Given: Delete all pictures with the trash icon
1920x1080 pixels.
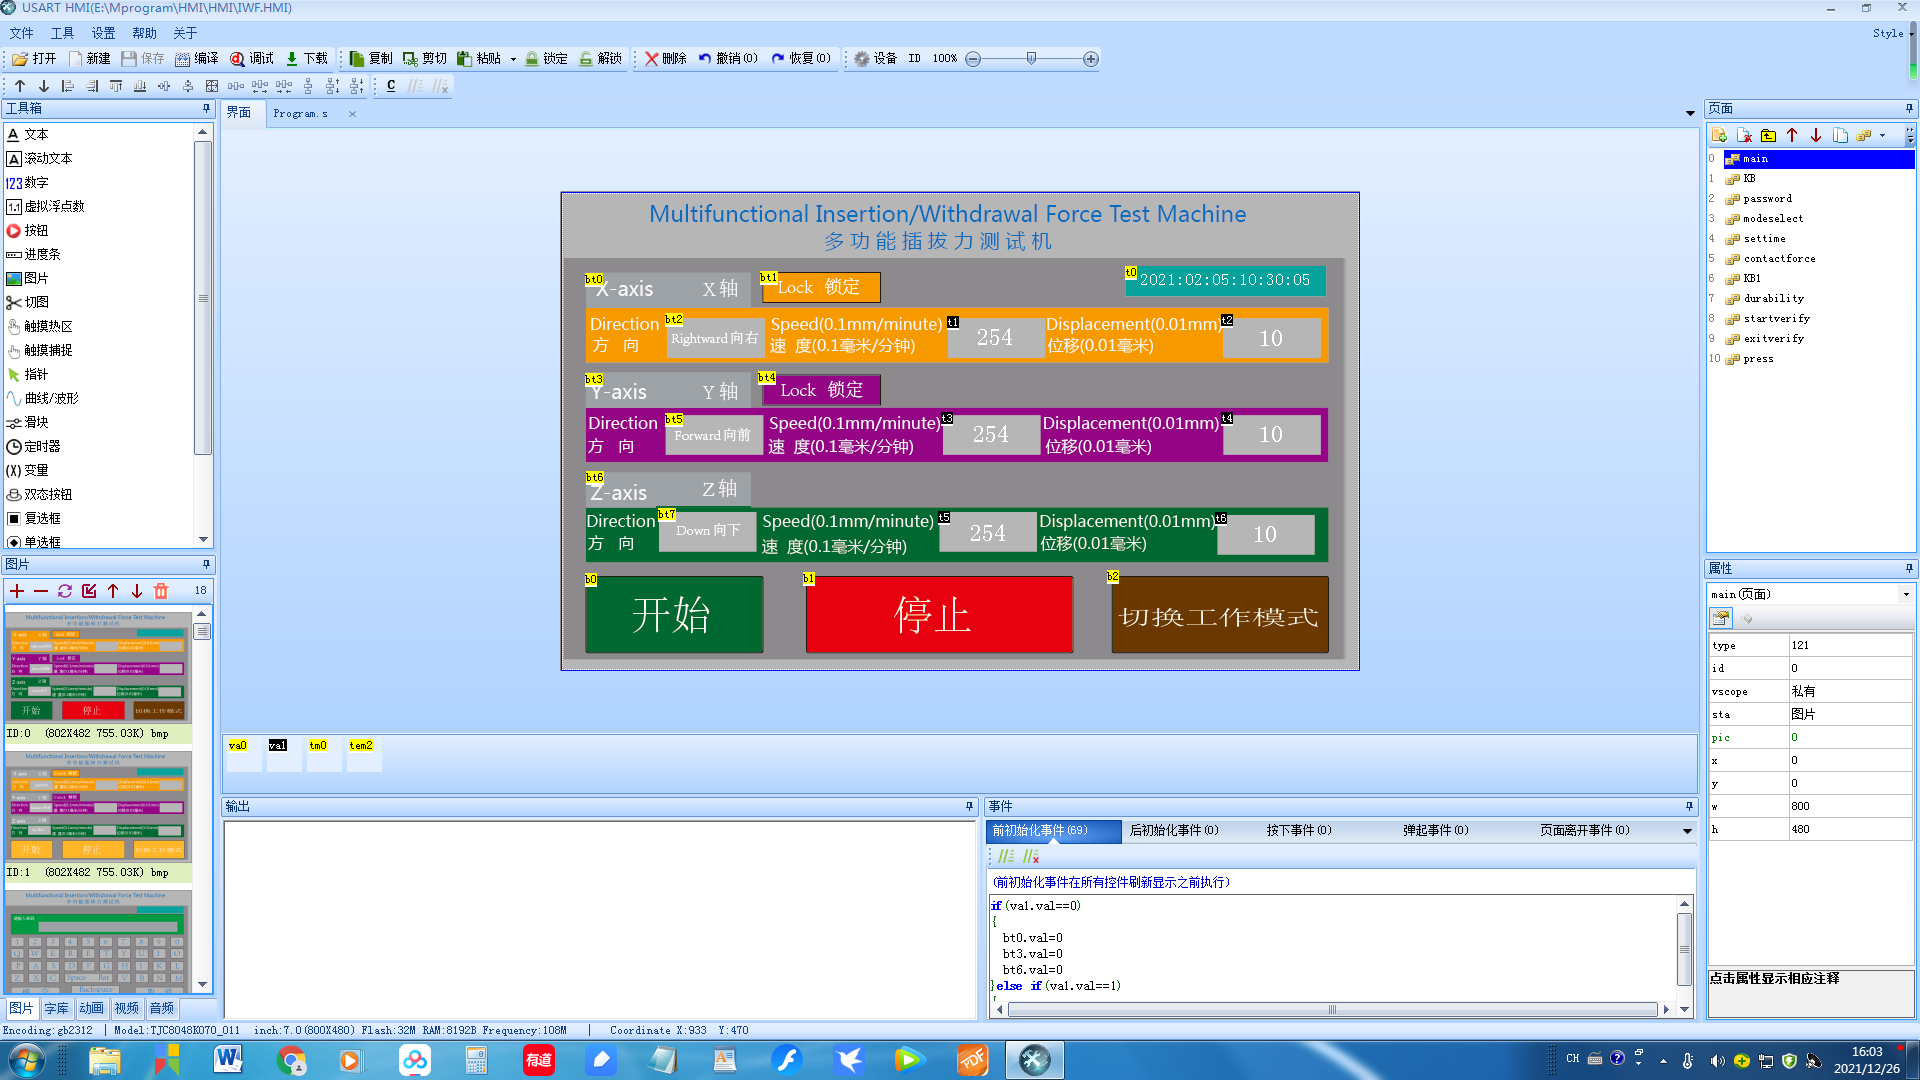Looking at the screenshot, I should pyautogui.click(x=161, y=591).
